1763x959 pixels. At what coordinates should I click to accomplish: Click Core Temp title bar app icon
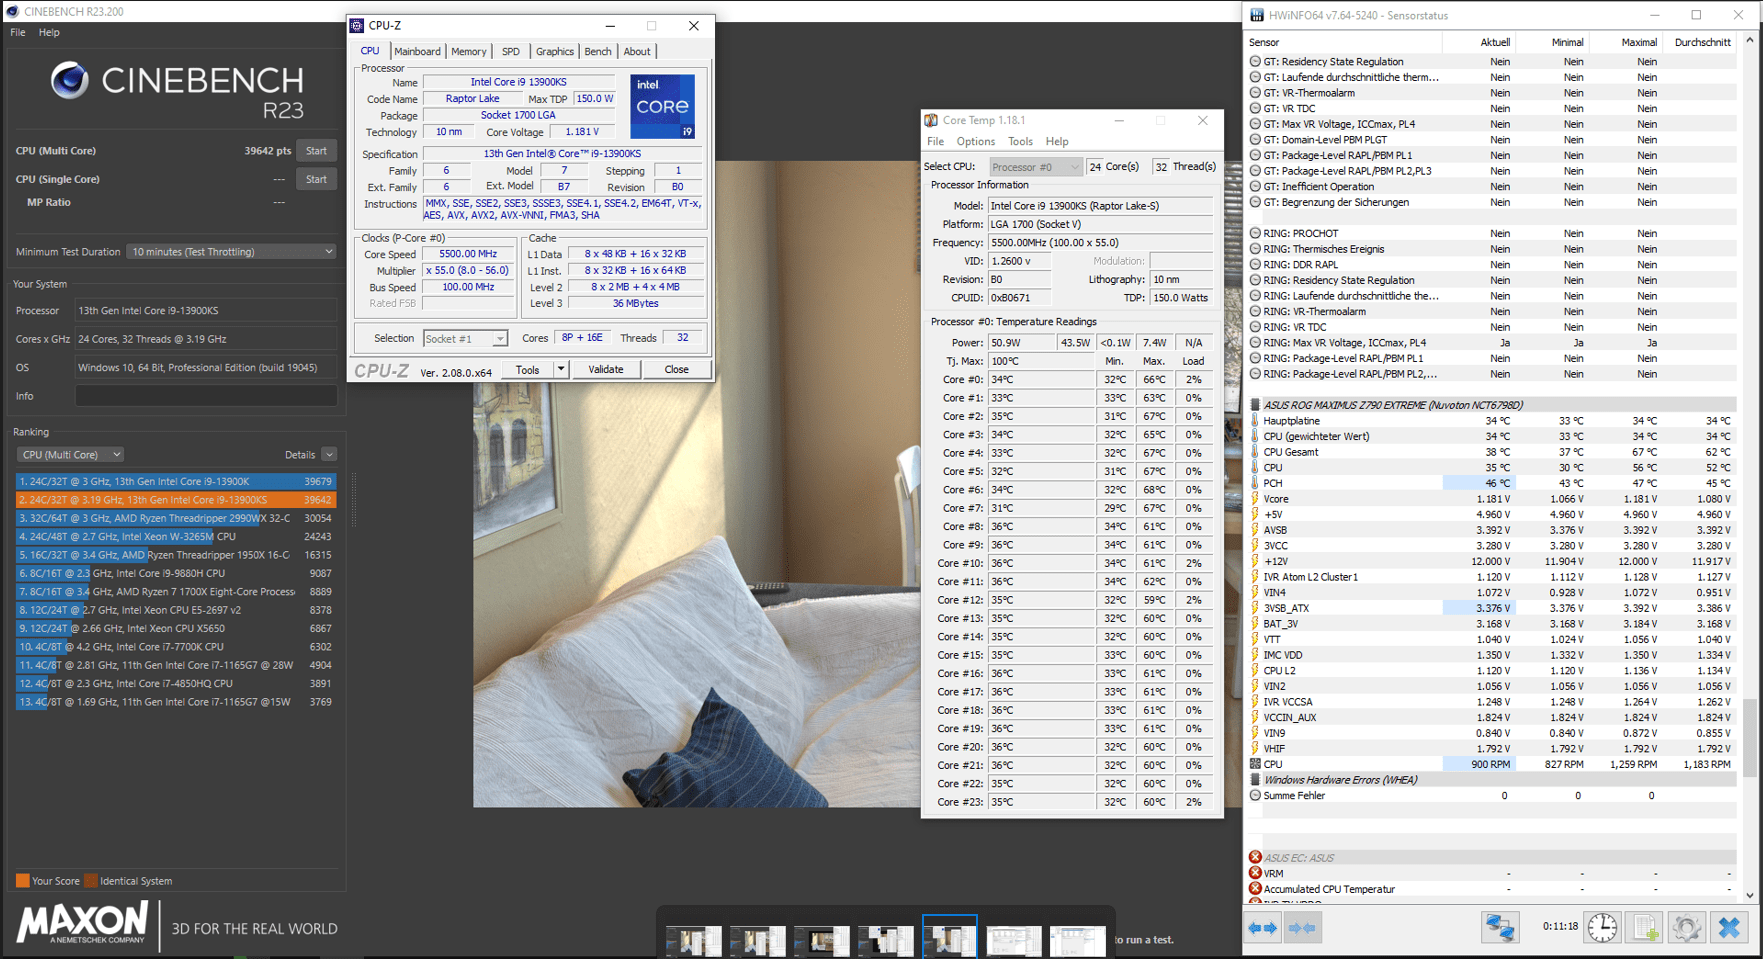pos(931,120)
